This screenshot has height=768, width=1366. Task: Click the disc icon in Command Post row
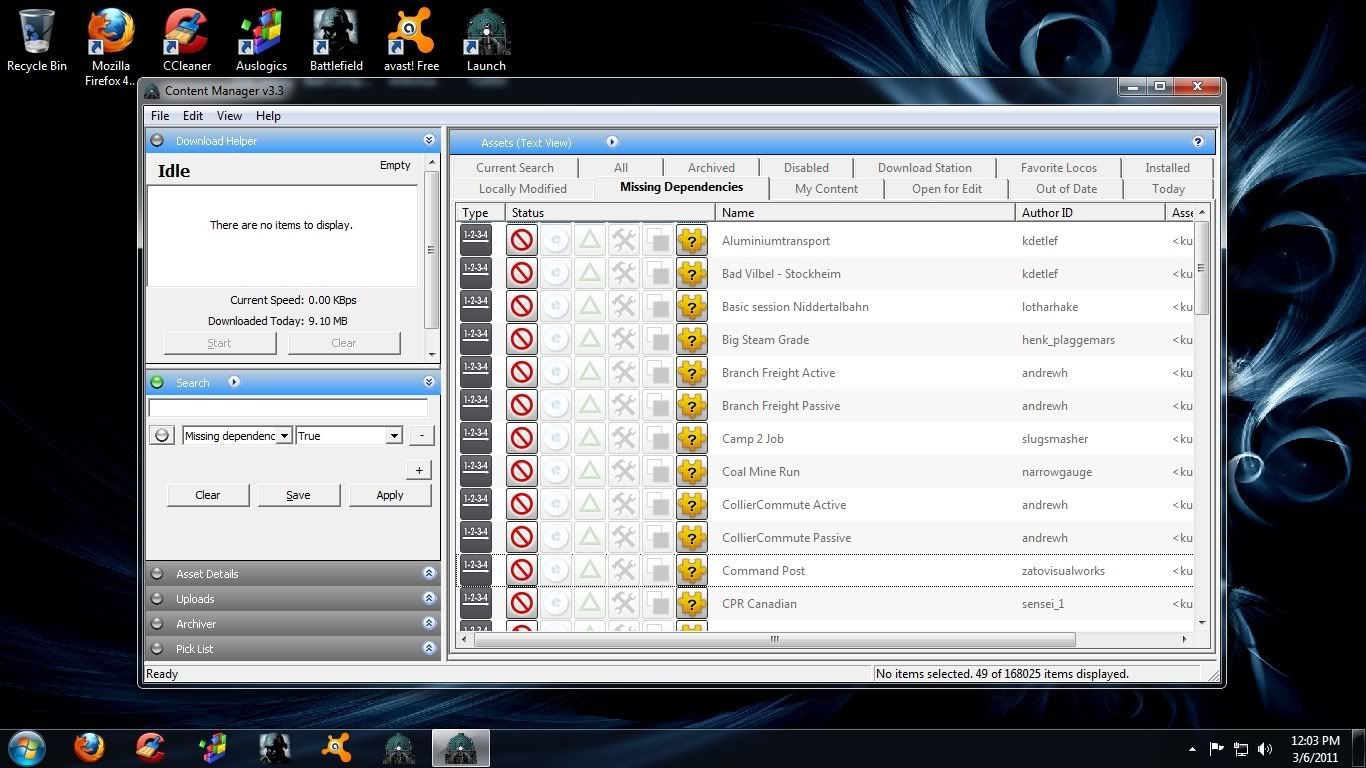[556, 571]
